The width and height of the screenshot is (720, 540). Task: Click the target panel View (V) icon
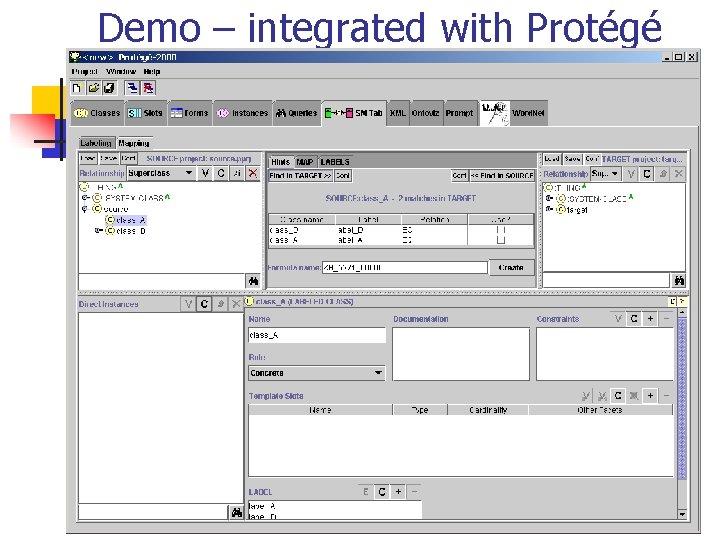pyautogui.click(x=631, y=174)
